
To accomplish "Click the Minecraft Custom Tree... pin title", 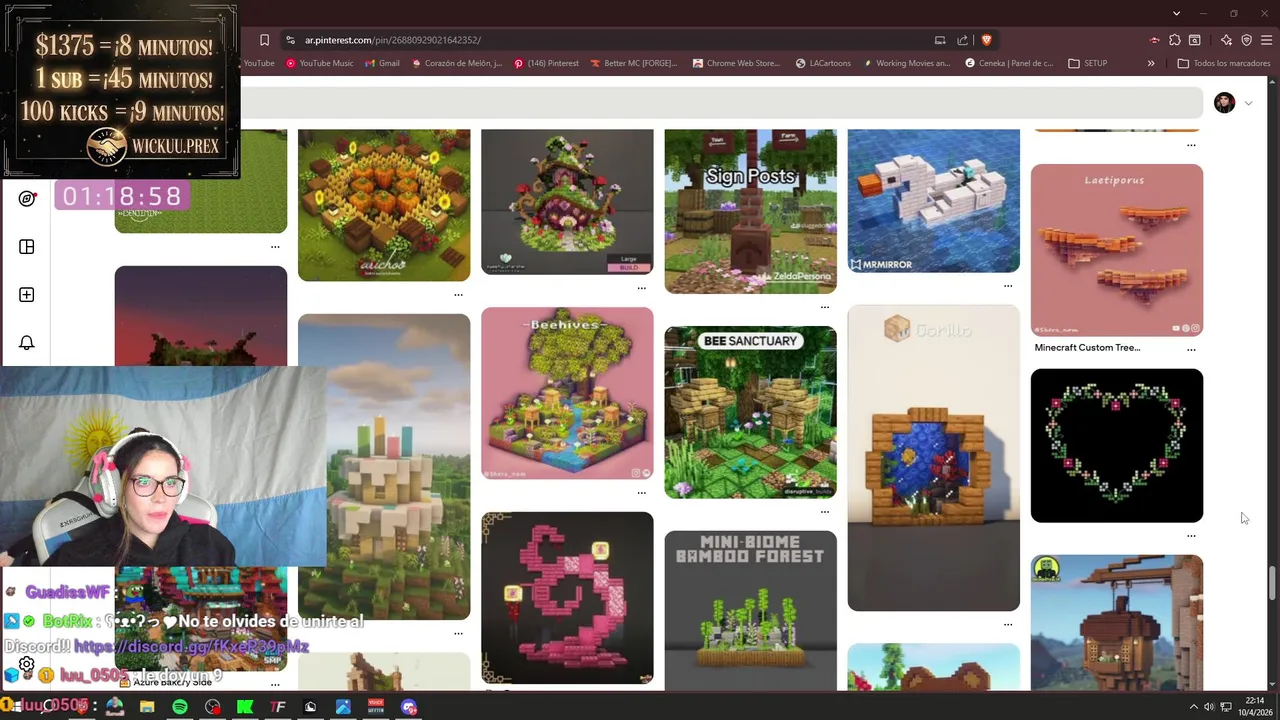I will coord(1087,348).
